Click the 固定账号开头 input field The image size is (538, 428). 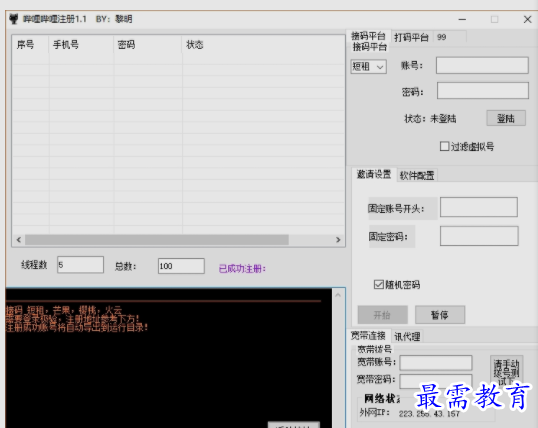pyautogui.click(x=479, y=207)
